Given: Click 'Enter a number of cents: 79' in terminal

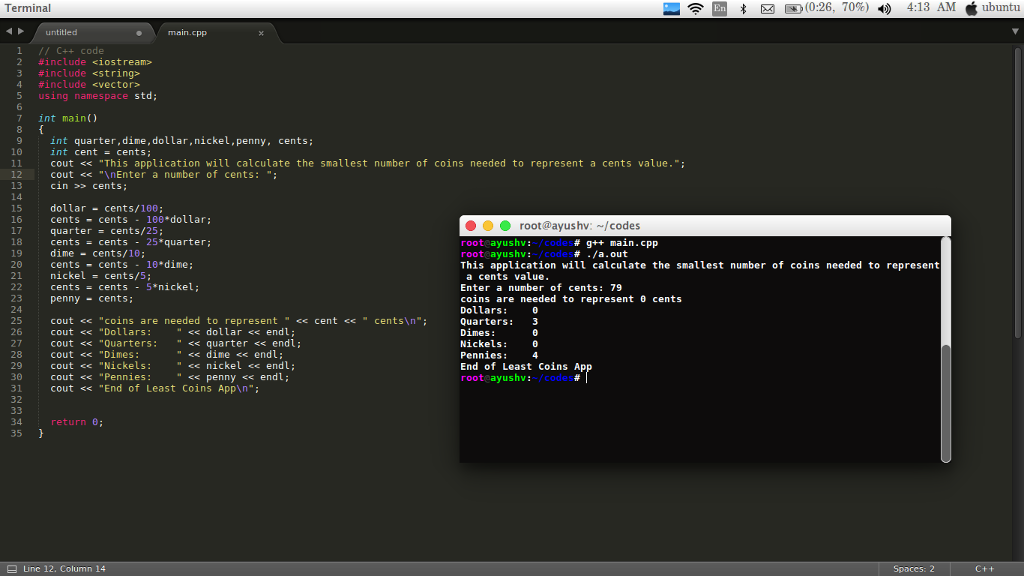Looking at the screenshot, I should click(541, 288).
